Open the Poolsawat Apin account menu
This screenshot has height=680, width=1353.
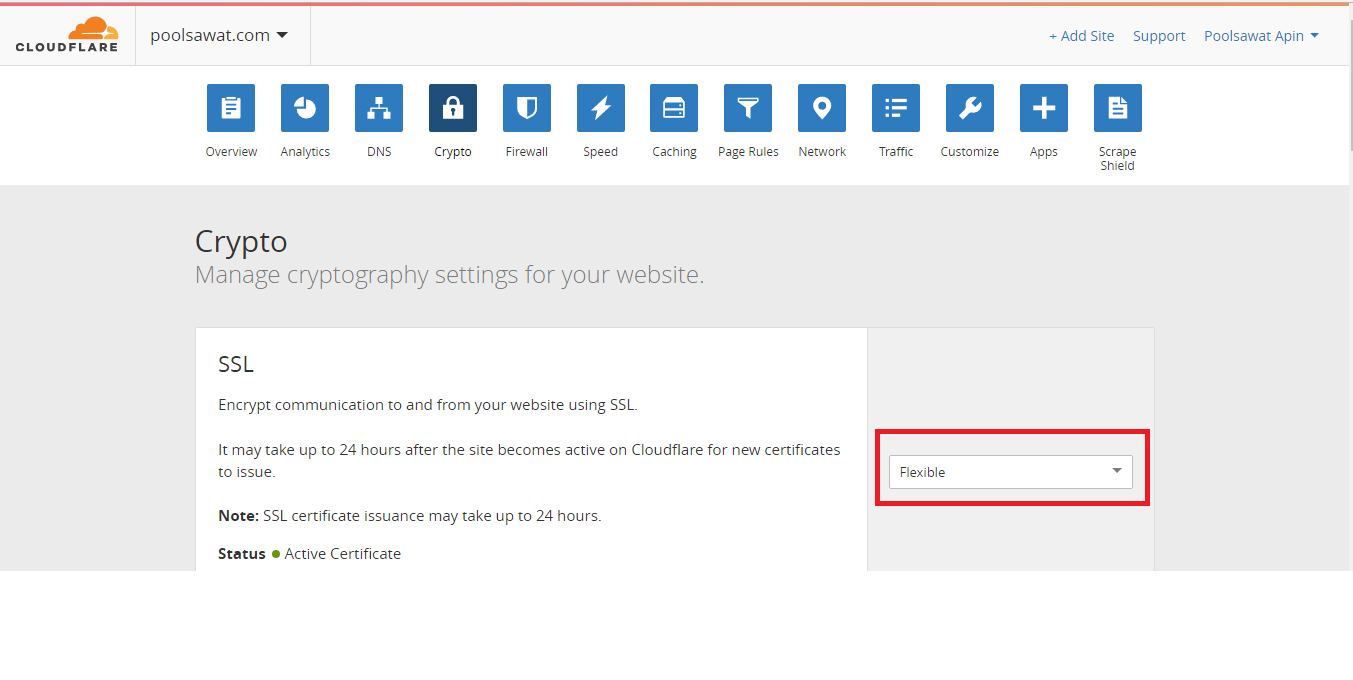pyautogui.click(x=1261, y=36)
